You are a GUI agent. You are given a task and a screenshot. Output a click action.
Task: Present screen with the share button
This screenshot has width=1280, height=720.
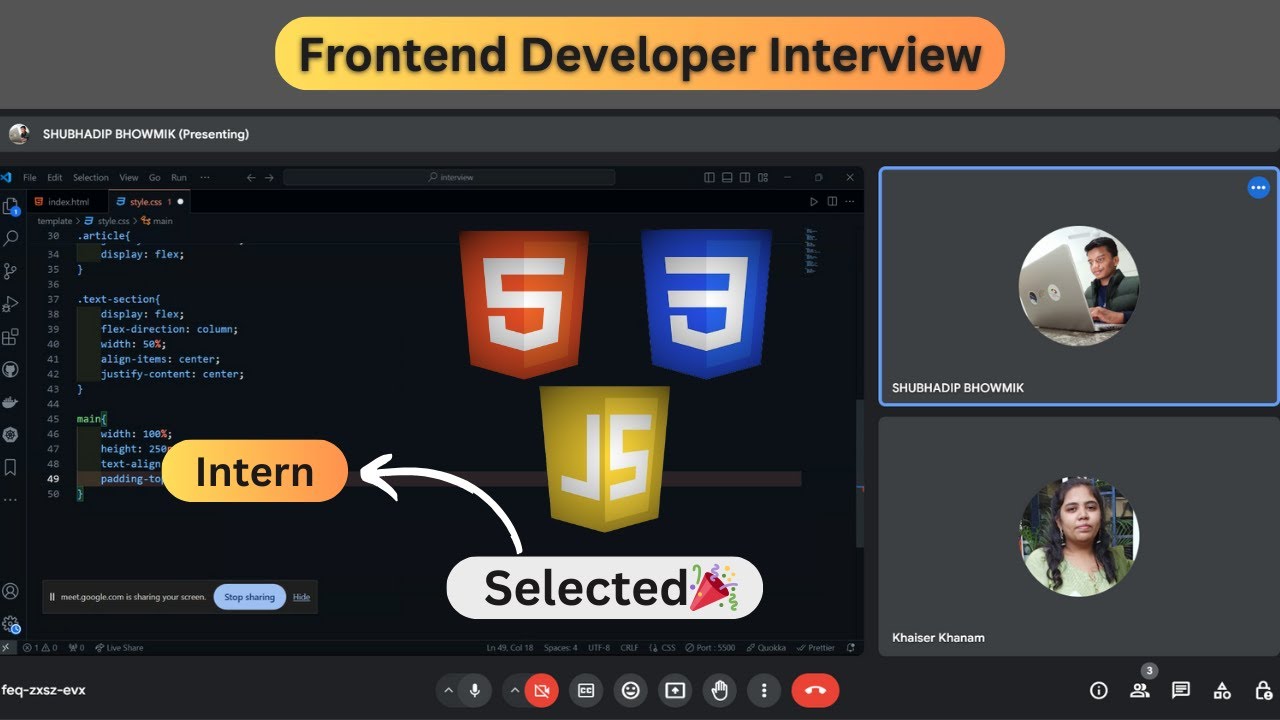(x=675, y=690)
